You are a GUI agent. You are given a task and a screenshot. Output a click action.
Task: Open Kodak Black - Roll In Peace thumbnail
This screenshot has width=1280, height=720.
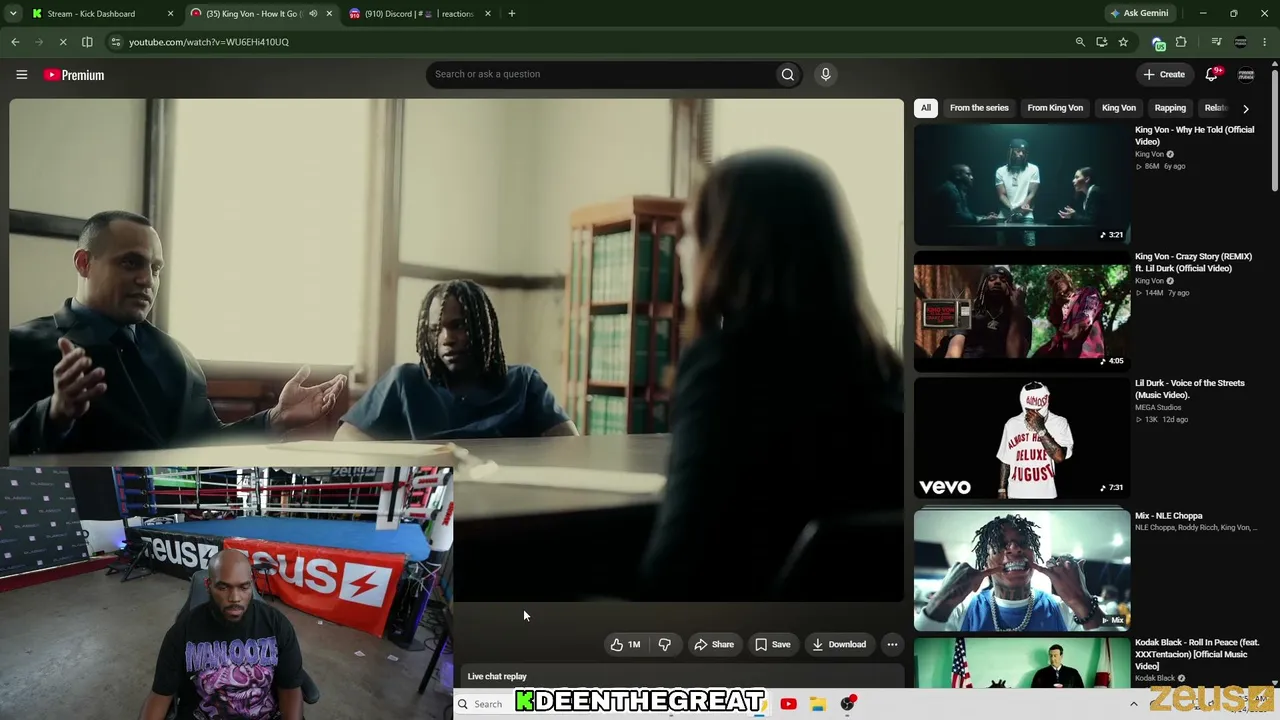[x=1022, y=662]
